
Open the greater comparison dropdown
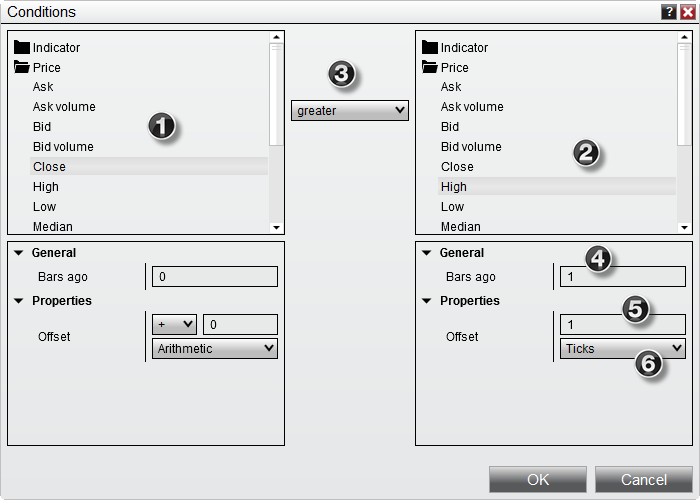click(x=350, y=111)
